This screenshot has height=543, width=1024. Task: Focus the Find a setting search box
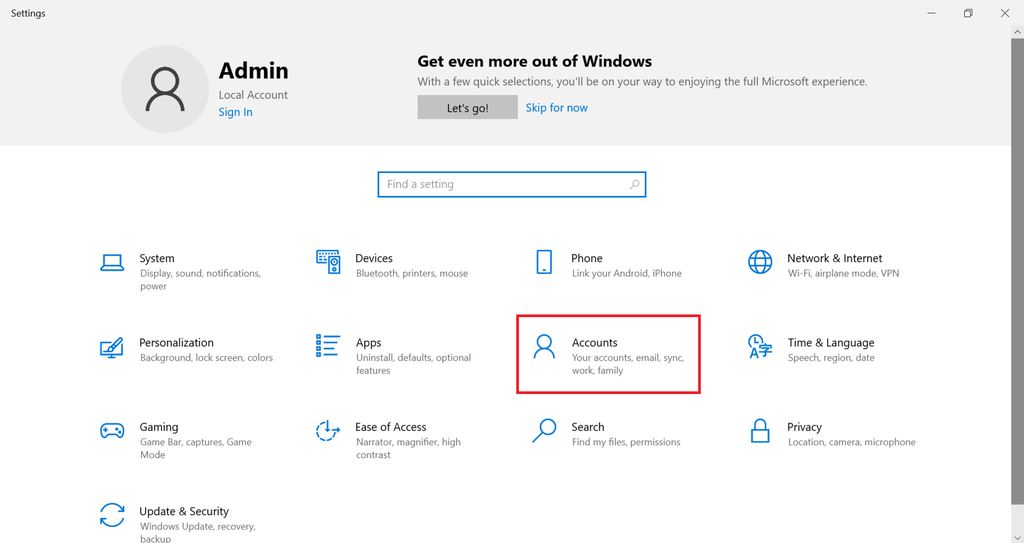512,184
